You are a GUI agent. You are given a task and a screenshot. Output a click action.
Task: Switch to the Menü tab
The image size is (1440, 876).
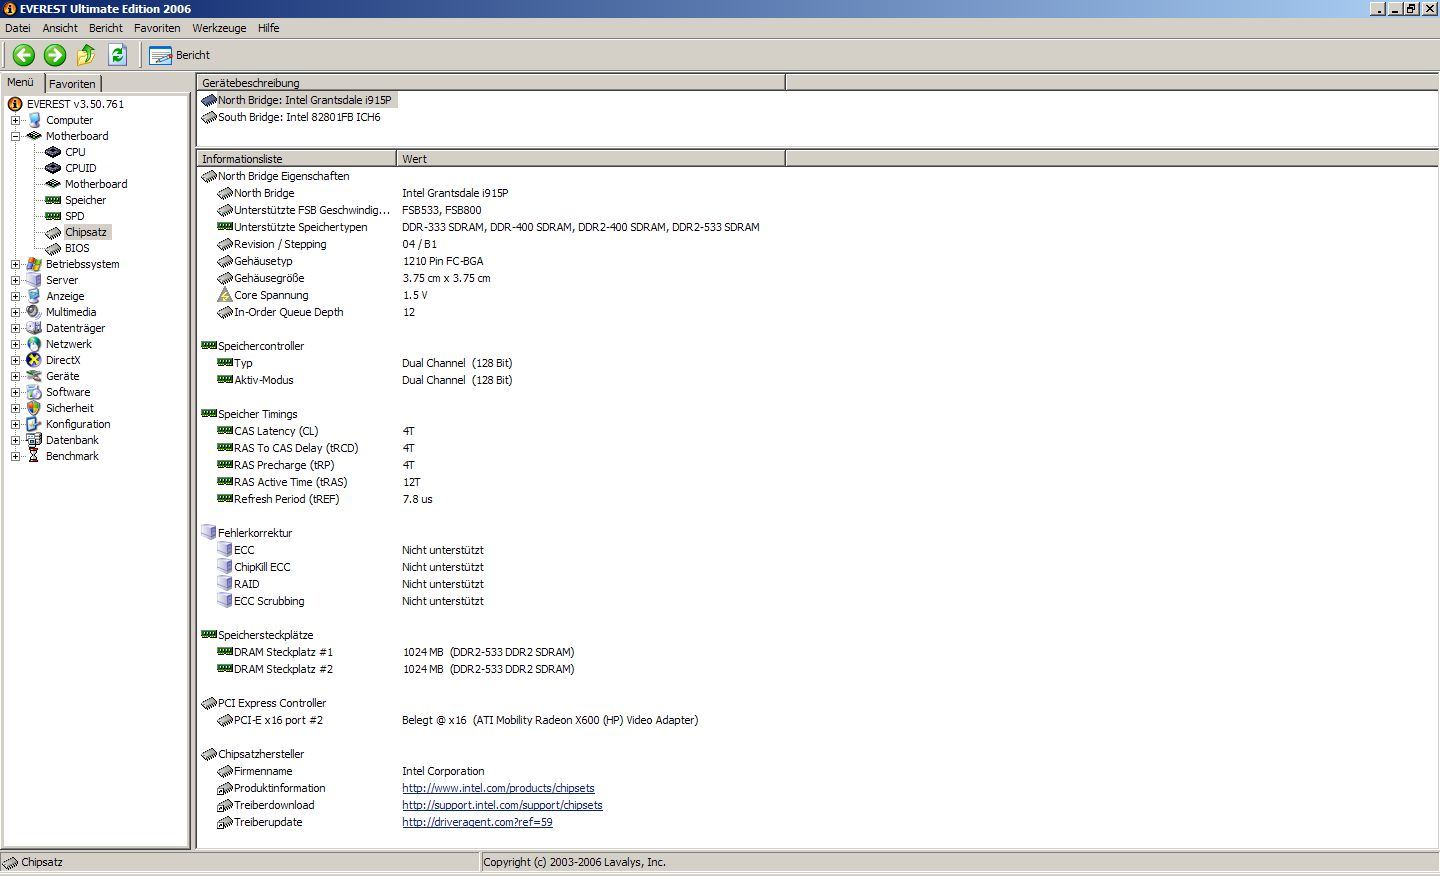coord(21,82)
